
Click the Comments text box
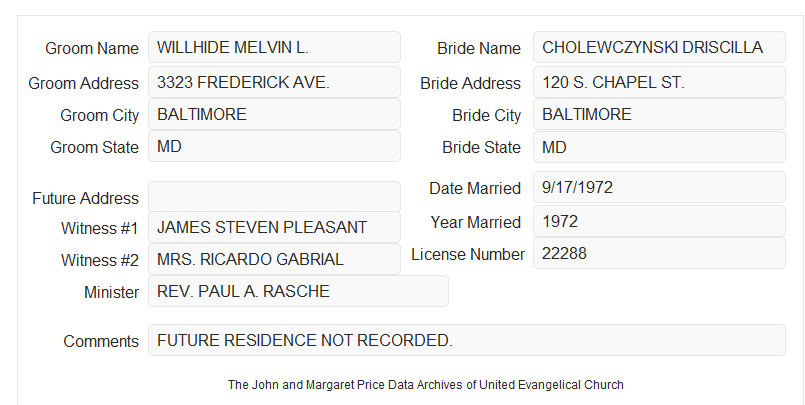pos(467,340)
